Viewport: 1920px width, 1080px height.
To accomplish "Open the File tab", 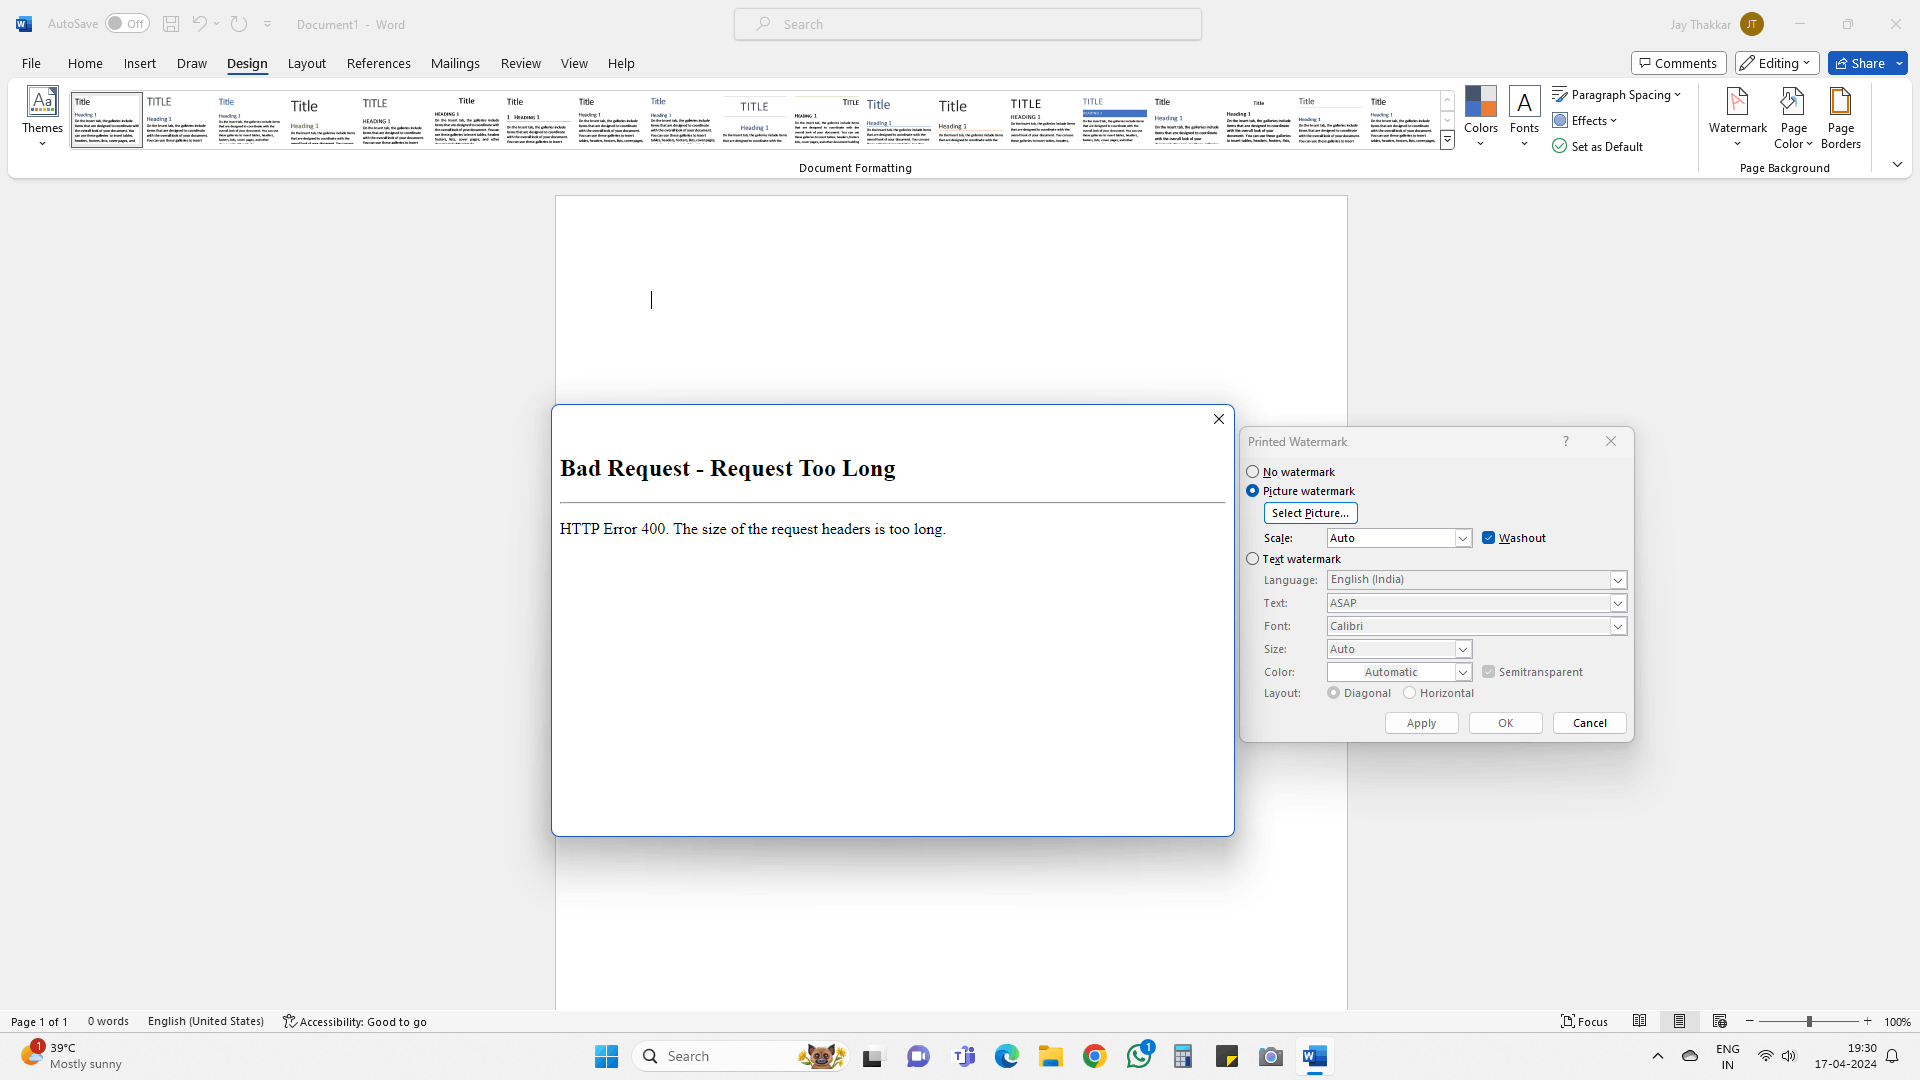I will 31,63.
